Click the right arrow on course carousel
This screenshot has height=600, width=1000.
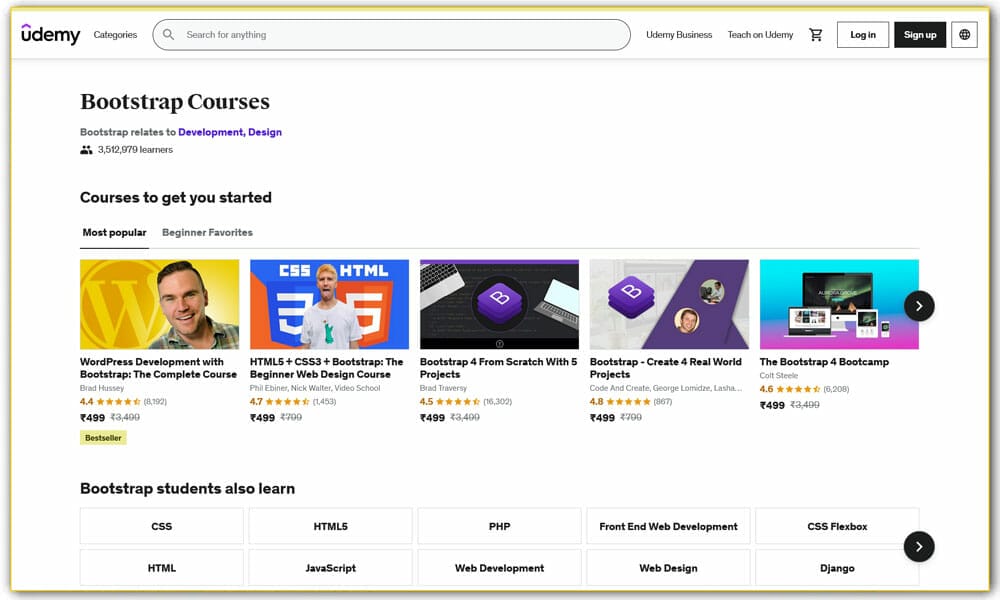pyautogui.click(x=918, y=306)
